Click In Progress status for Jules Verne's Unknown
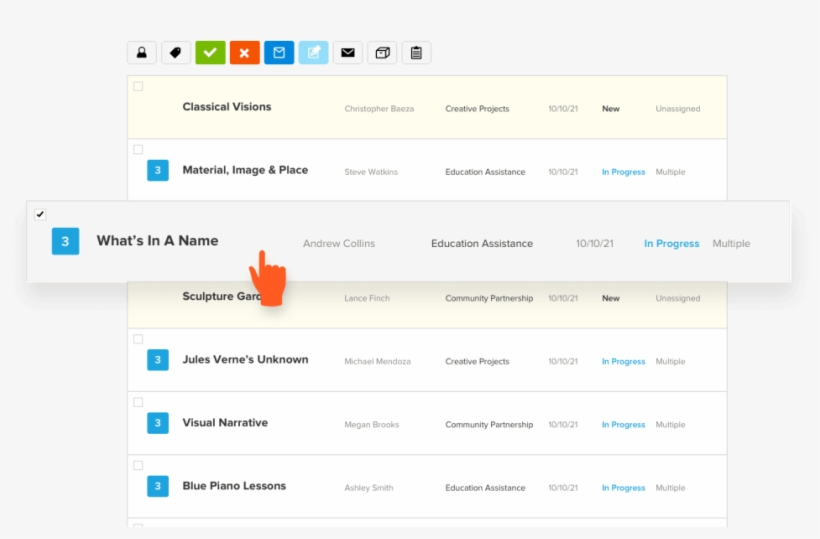This screenshot has width=820, height=539. pos(623,361)
